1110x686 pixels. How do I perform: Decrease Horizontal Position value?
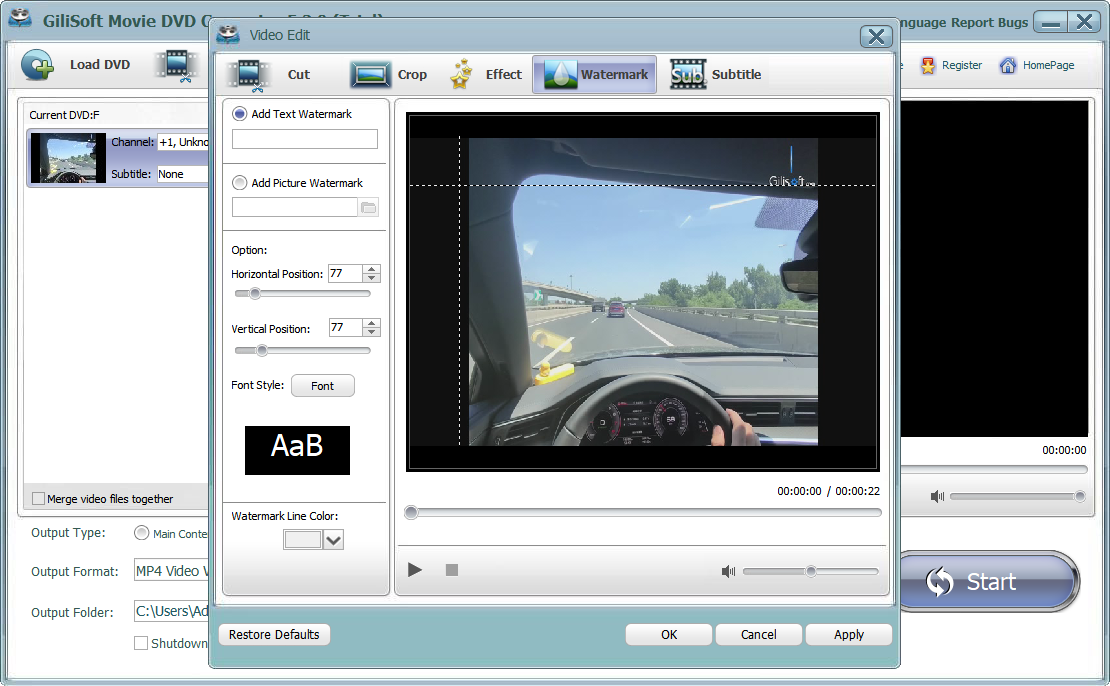tap(372, 278)
